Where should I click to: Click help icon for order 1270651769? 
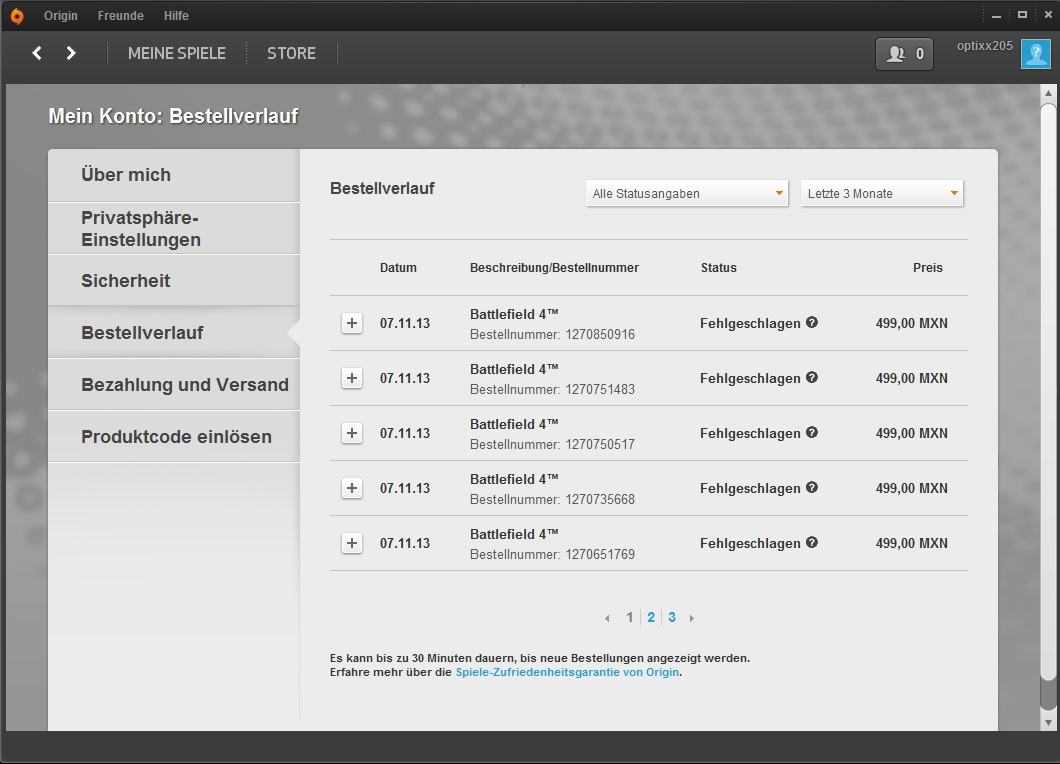click(x=812, y=542)
